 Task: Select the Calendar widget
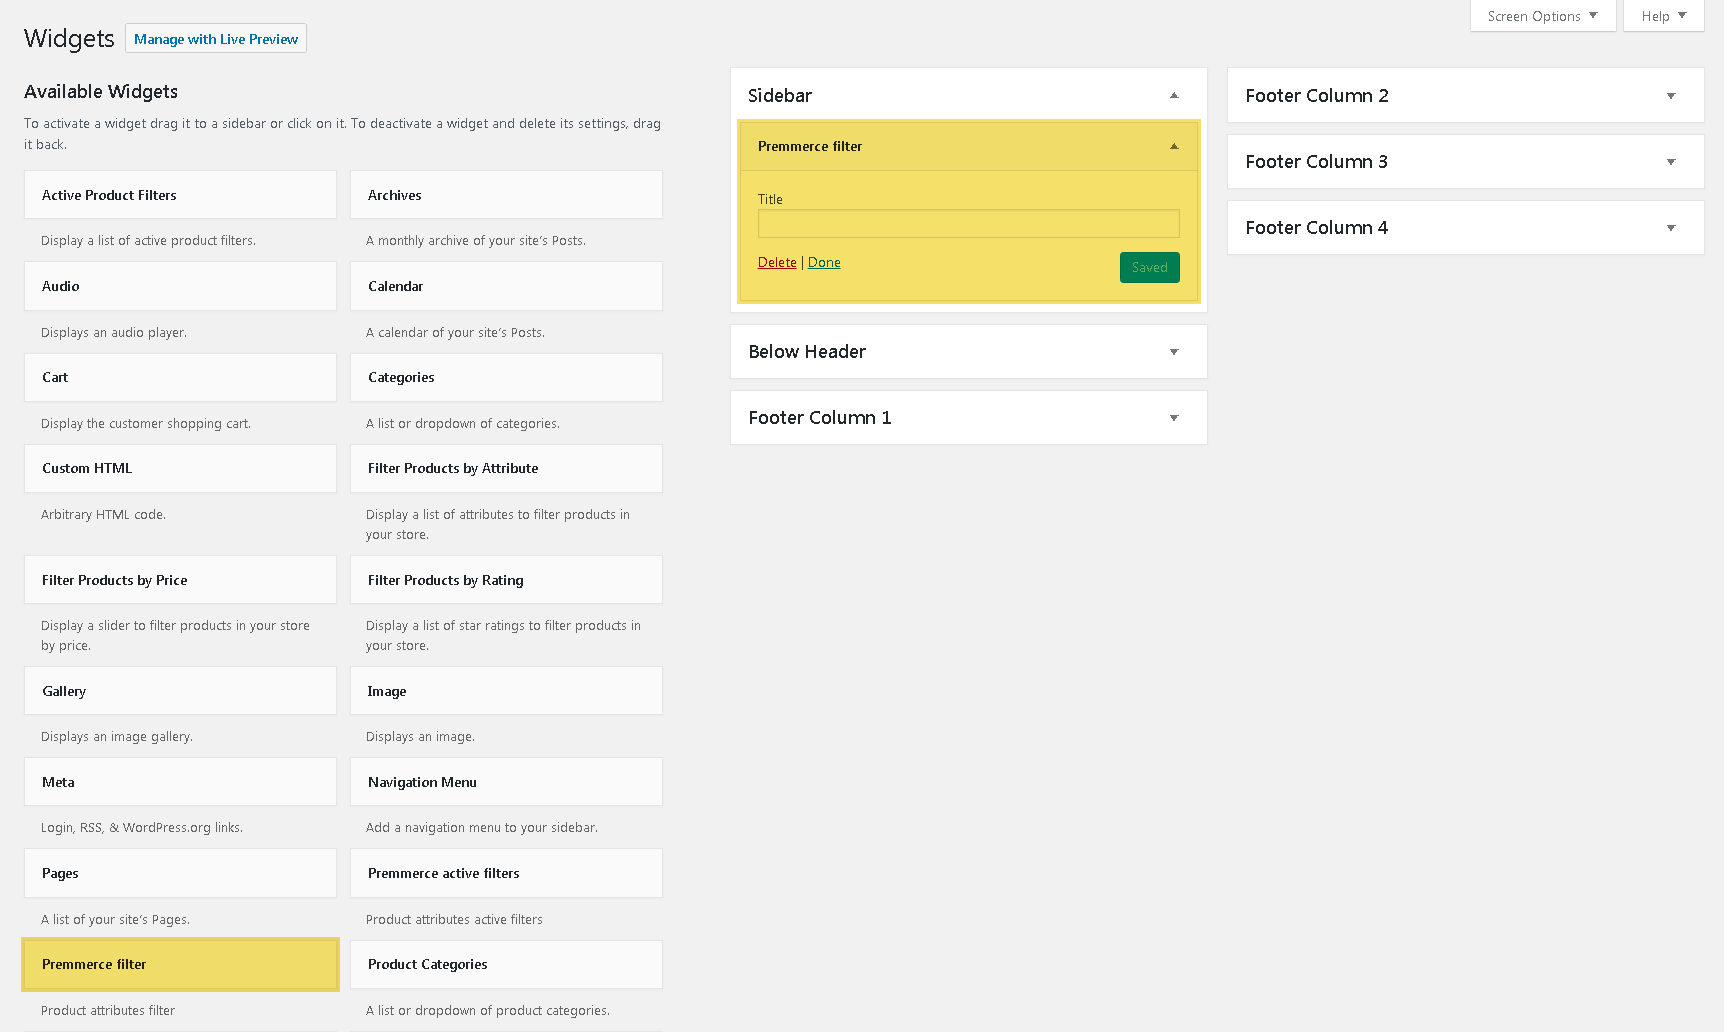click(x=506, y=286)
